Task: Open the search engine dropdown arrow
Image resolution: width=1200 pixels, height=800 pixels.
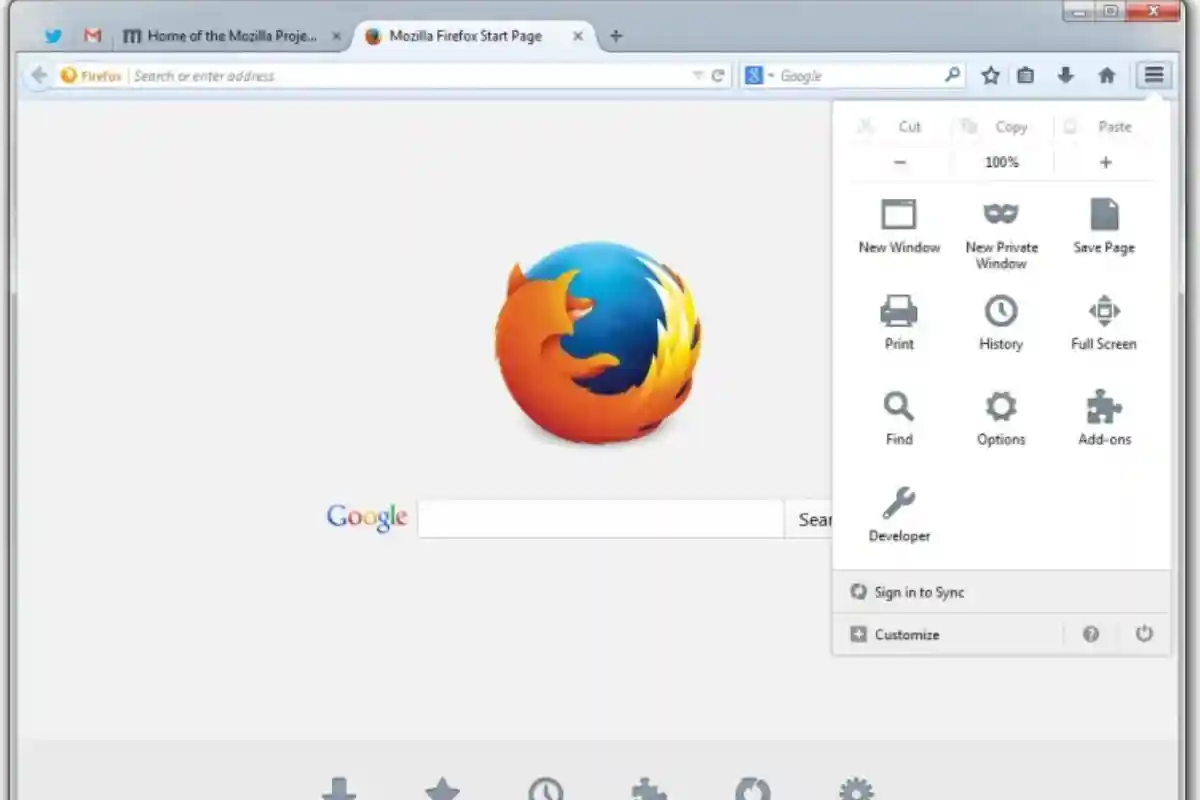Action: pos(771,76)
